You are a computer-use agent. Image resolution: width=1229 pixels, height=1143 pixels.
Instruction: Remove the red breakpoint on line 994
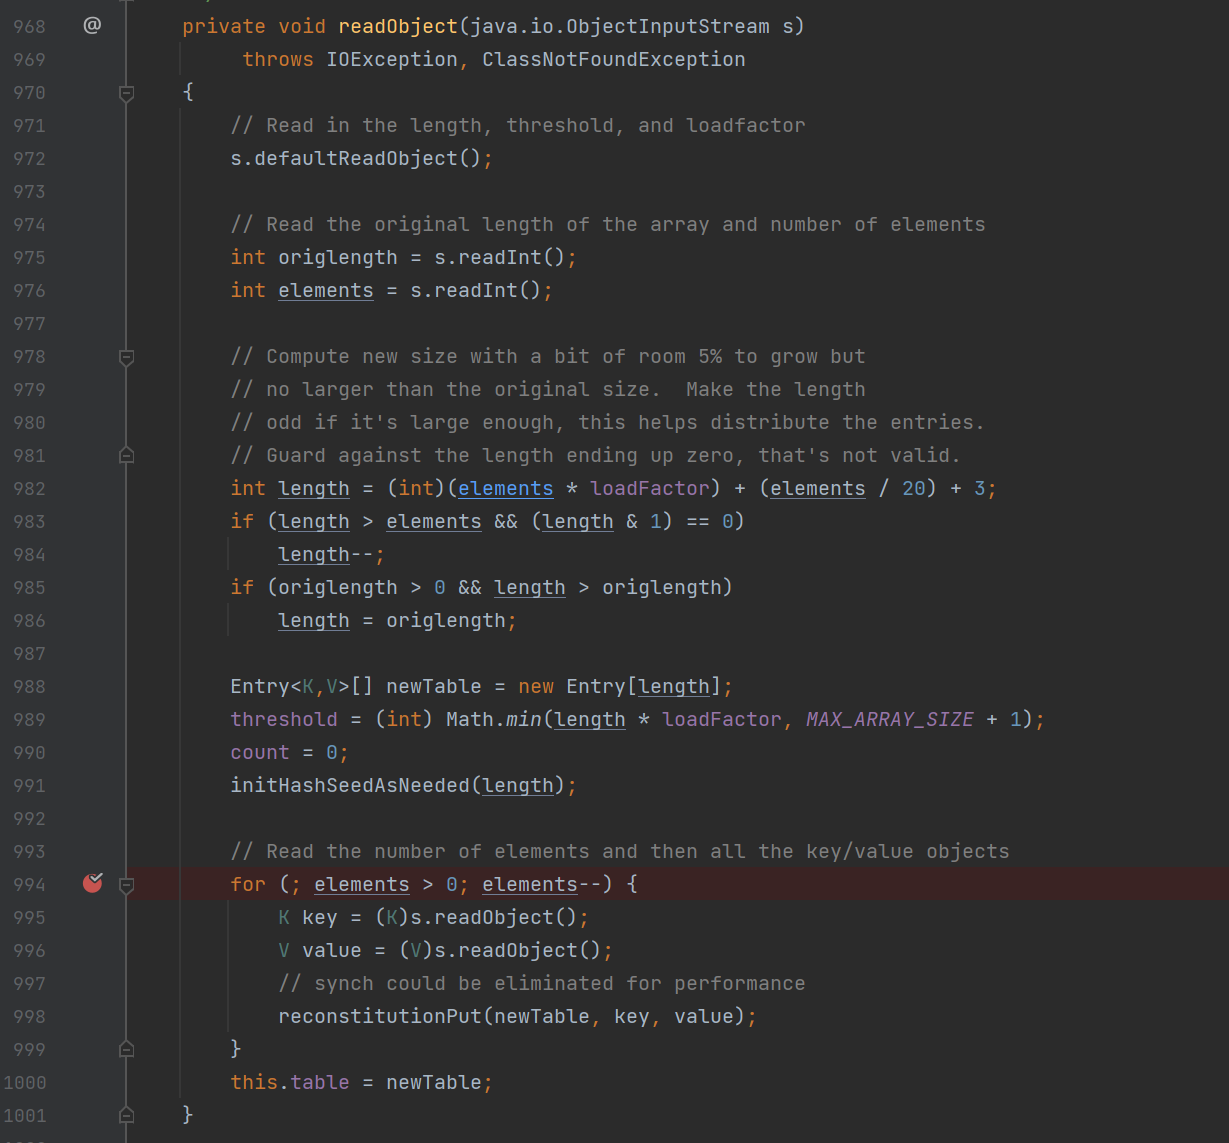tap(93, 882)
